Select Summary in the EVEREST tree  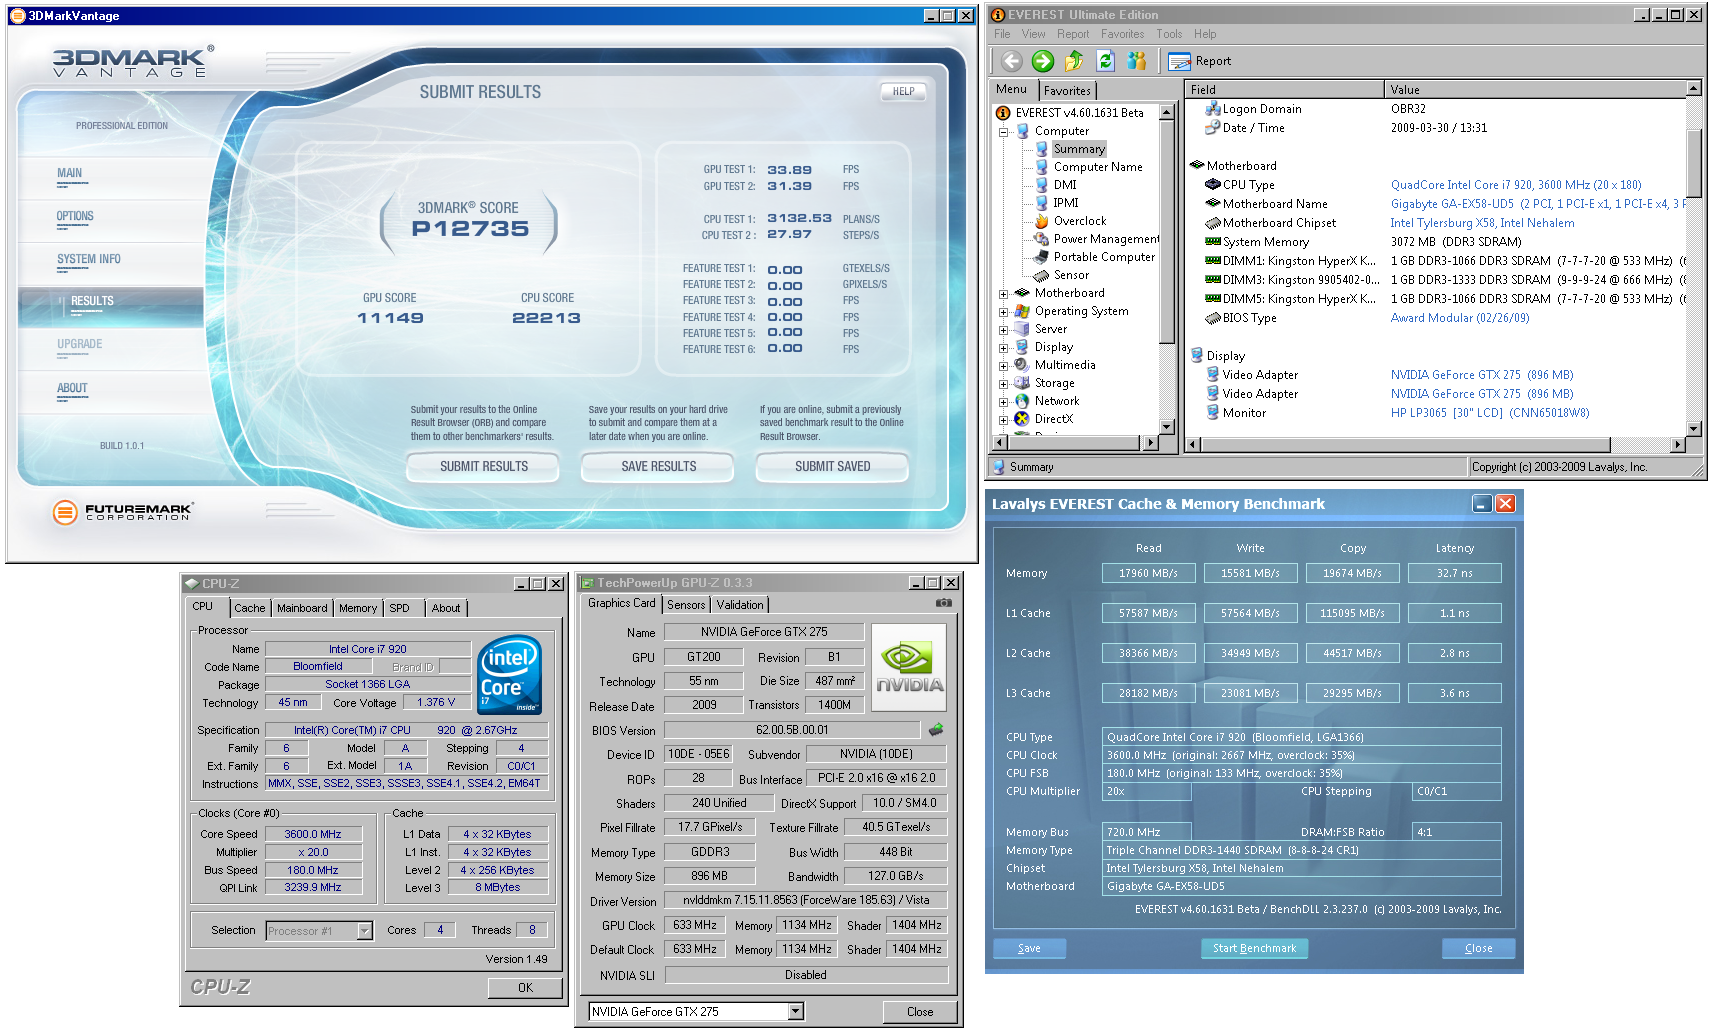[x=1079, y=149]
